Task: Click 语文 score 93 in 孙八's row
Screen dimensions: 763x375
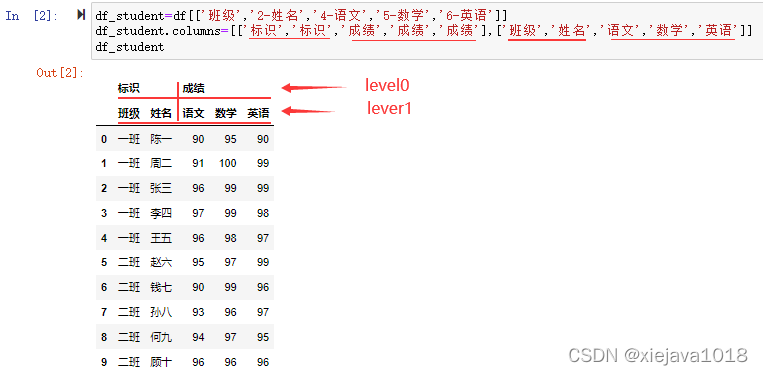Action: pos(198,312)
